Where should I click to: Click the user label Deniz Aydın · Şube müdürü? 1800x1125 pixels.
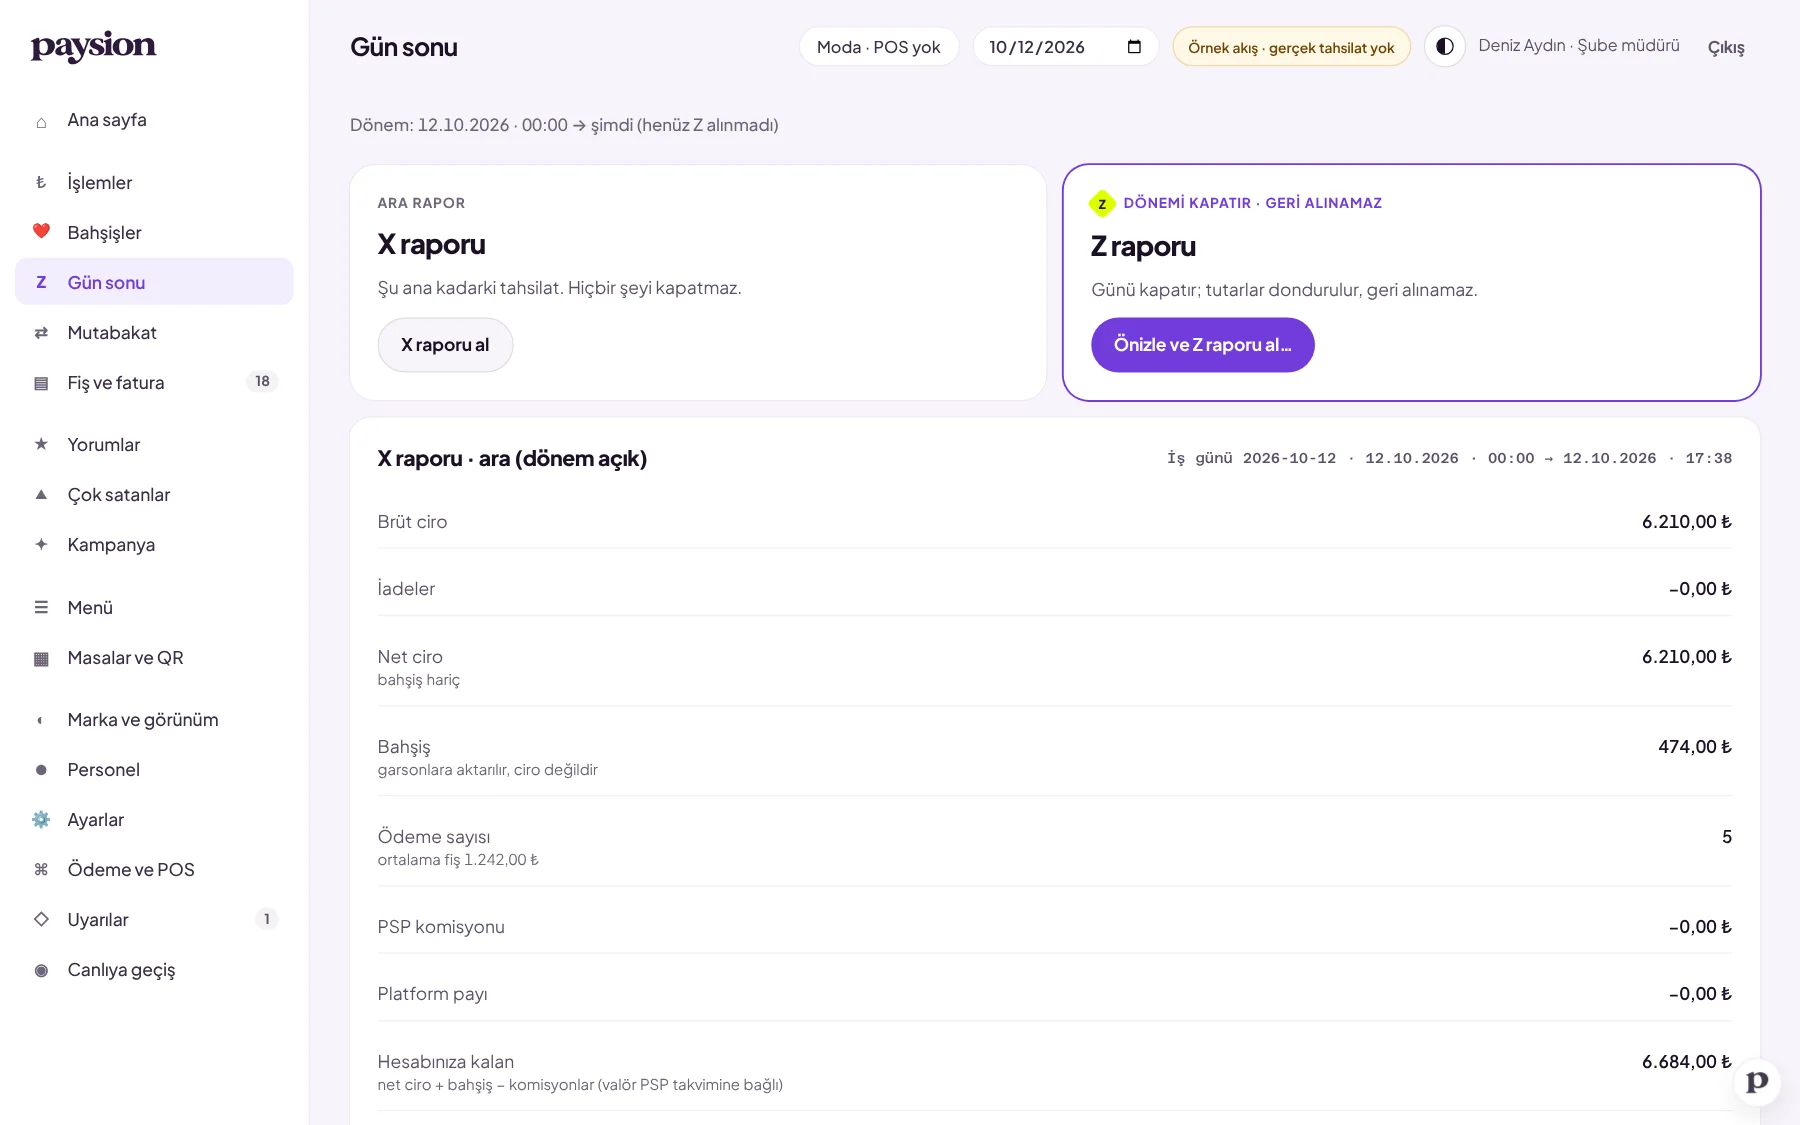pos(1579,45)
